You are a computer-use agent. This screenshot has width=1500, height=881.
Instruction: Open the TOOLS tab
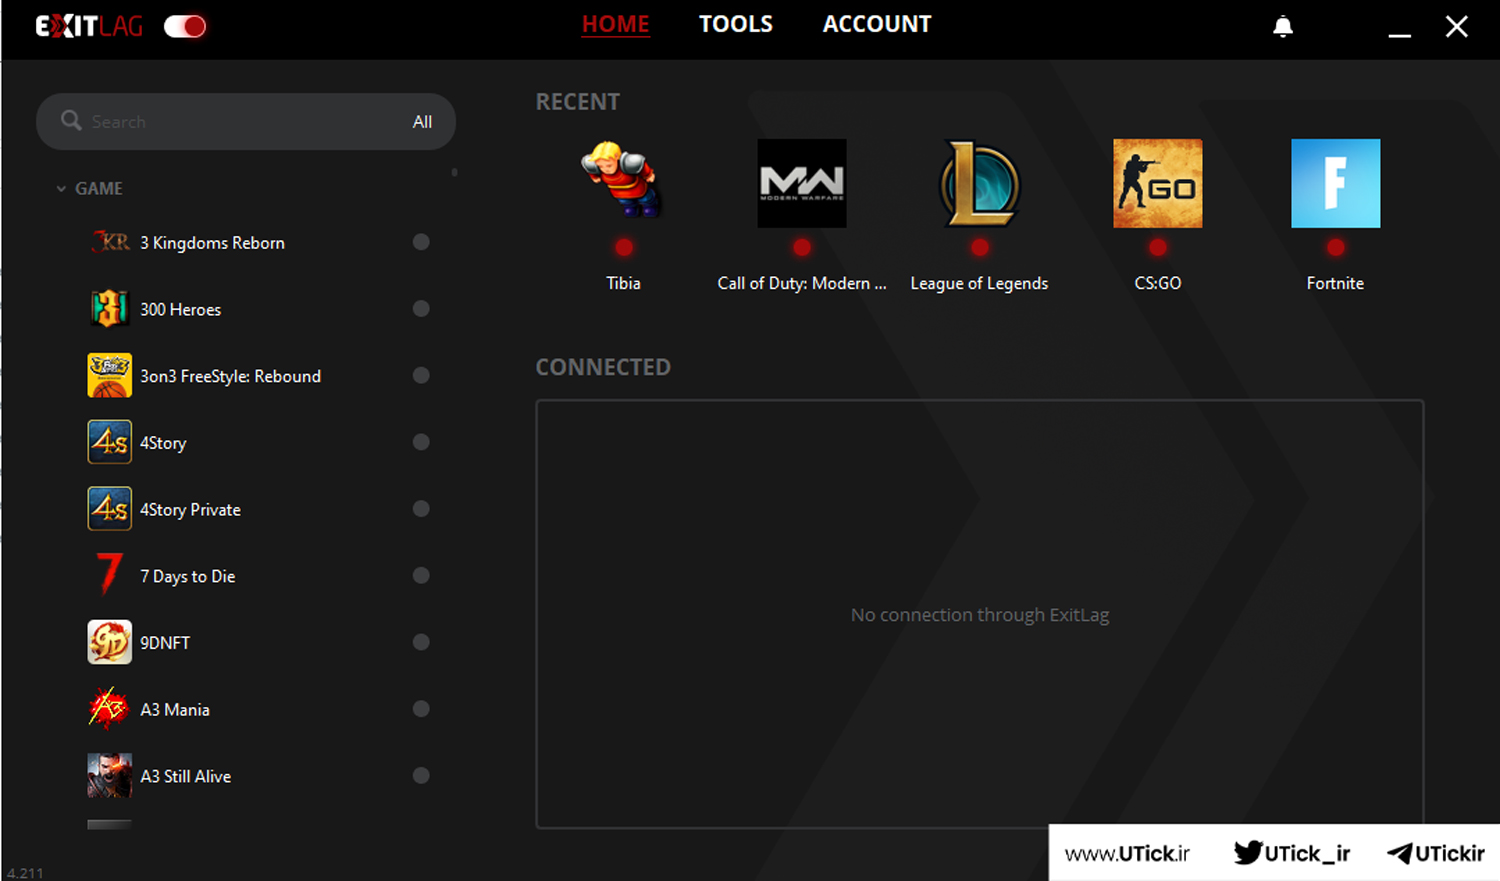736,24
